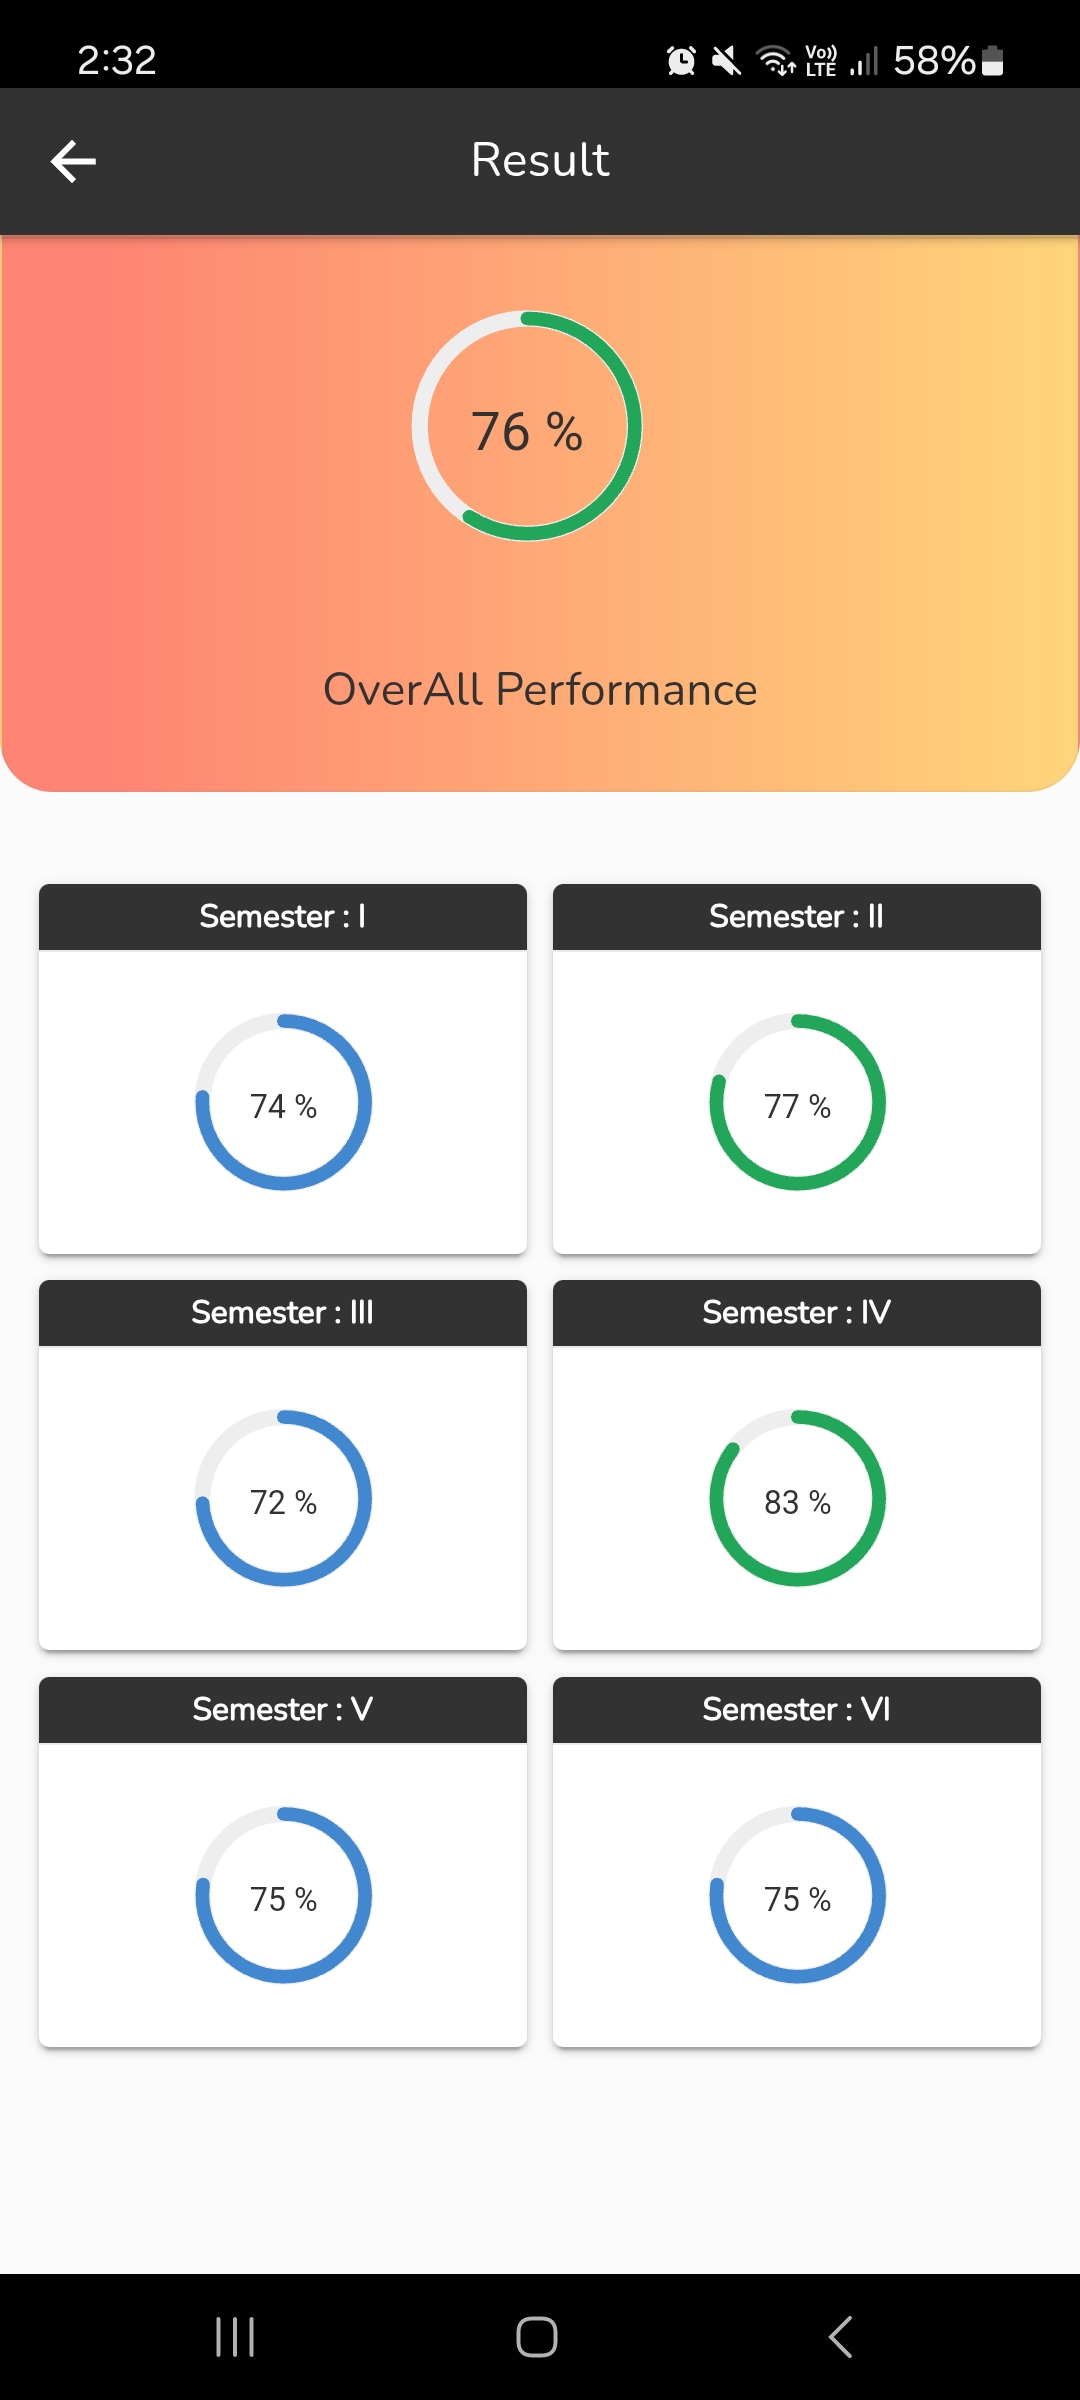Viewport: 1080px width, 2400px height.
Task: Tap the 83 % green progress circle
Action: [797, 1499]
